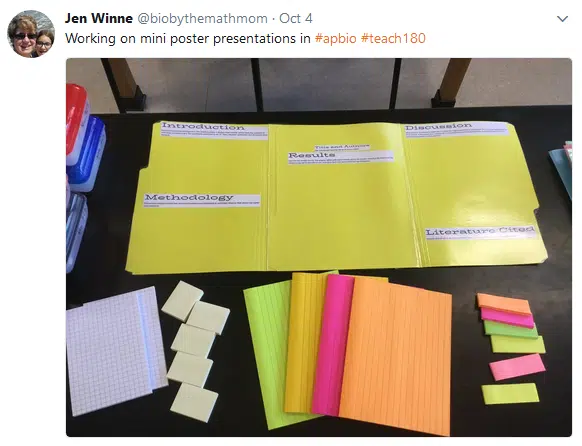Open the Oct 4 tweet timestamp
Viewport: 582px width, 446px height.
click(296, 18)
